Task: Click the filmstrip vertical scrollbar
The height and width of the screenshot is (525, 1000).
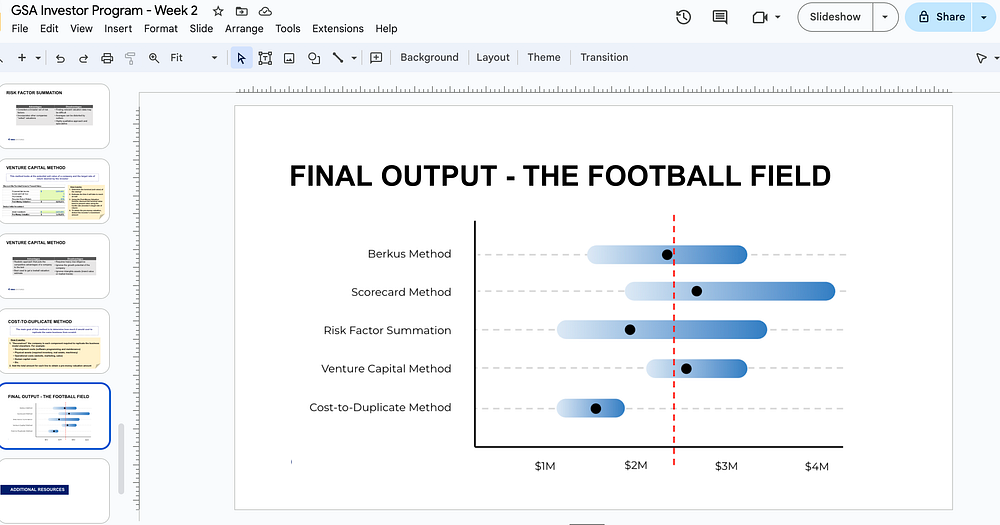Action: pyautogui.click(x=121, y=458)
